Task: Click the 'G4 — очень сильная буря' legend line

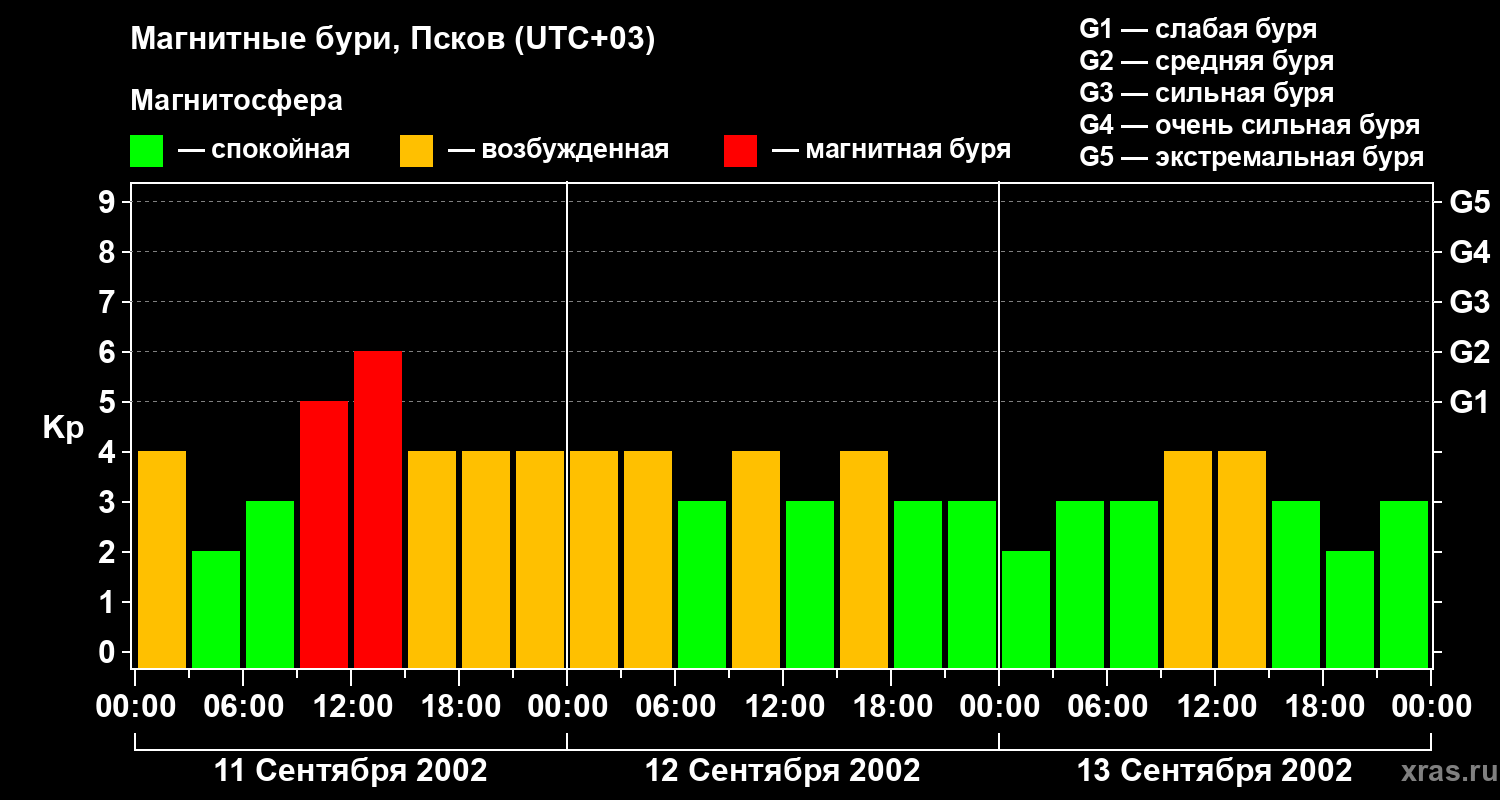Action: pyautogui.click(x=1249, y=125)
